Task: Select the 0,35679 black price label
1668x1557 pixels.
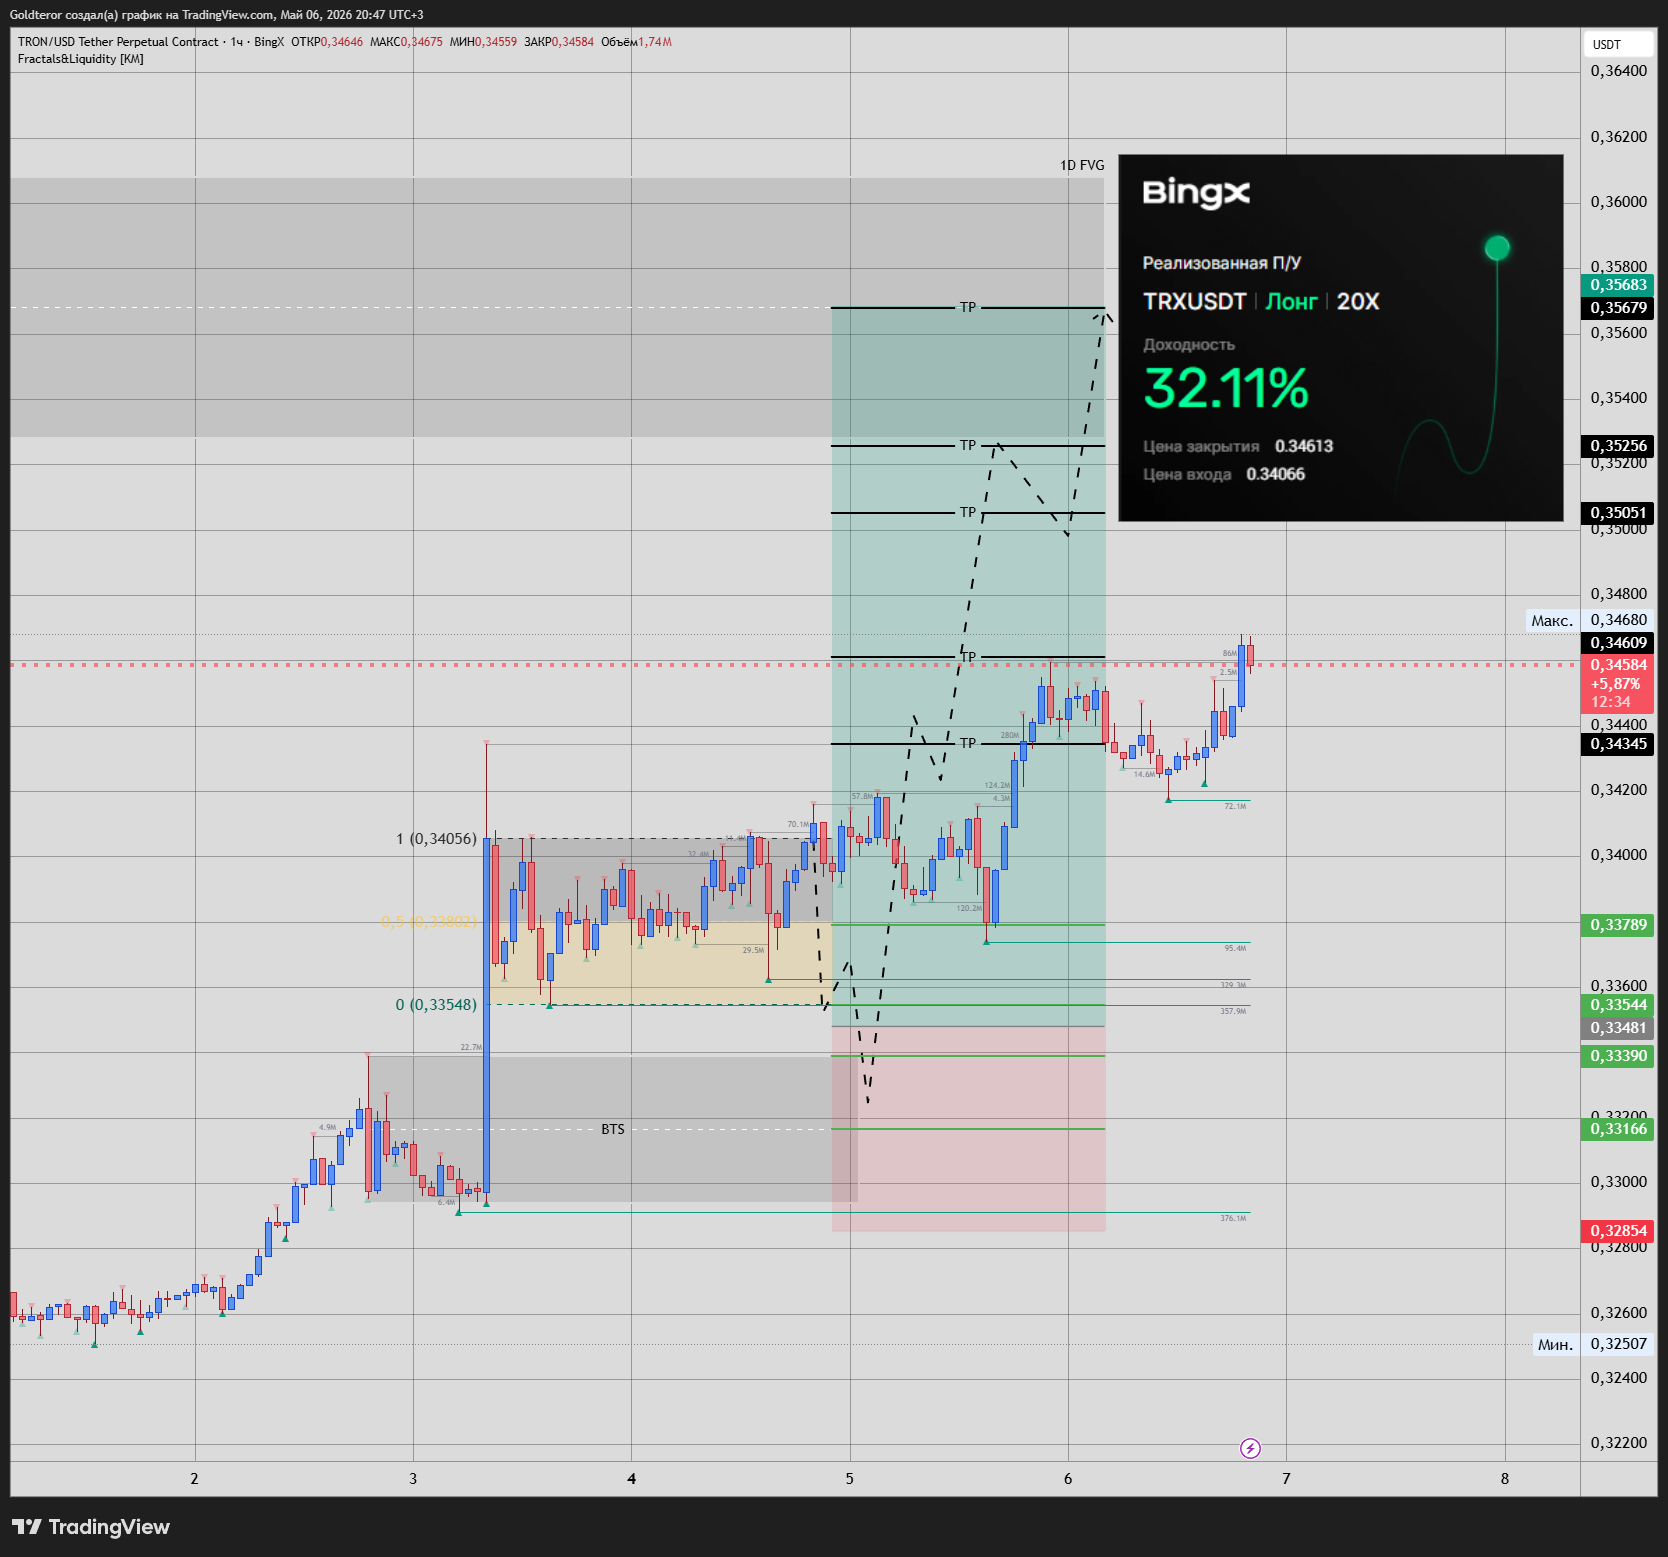Action: (x=1618, y=308)
